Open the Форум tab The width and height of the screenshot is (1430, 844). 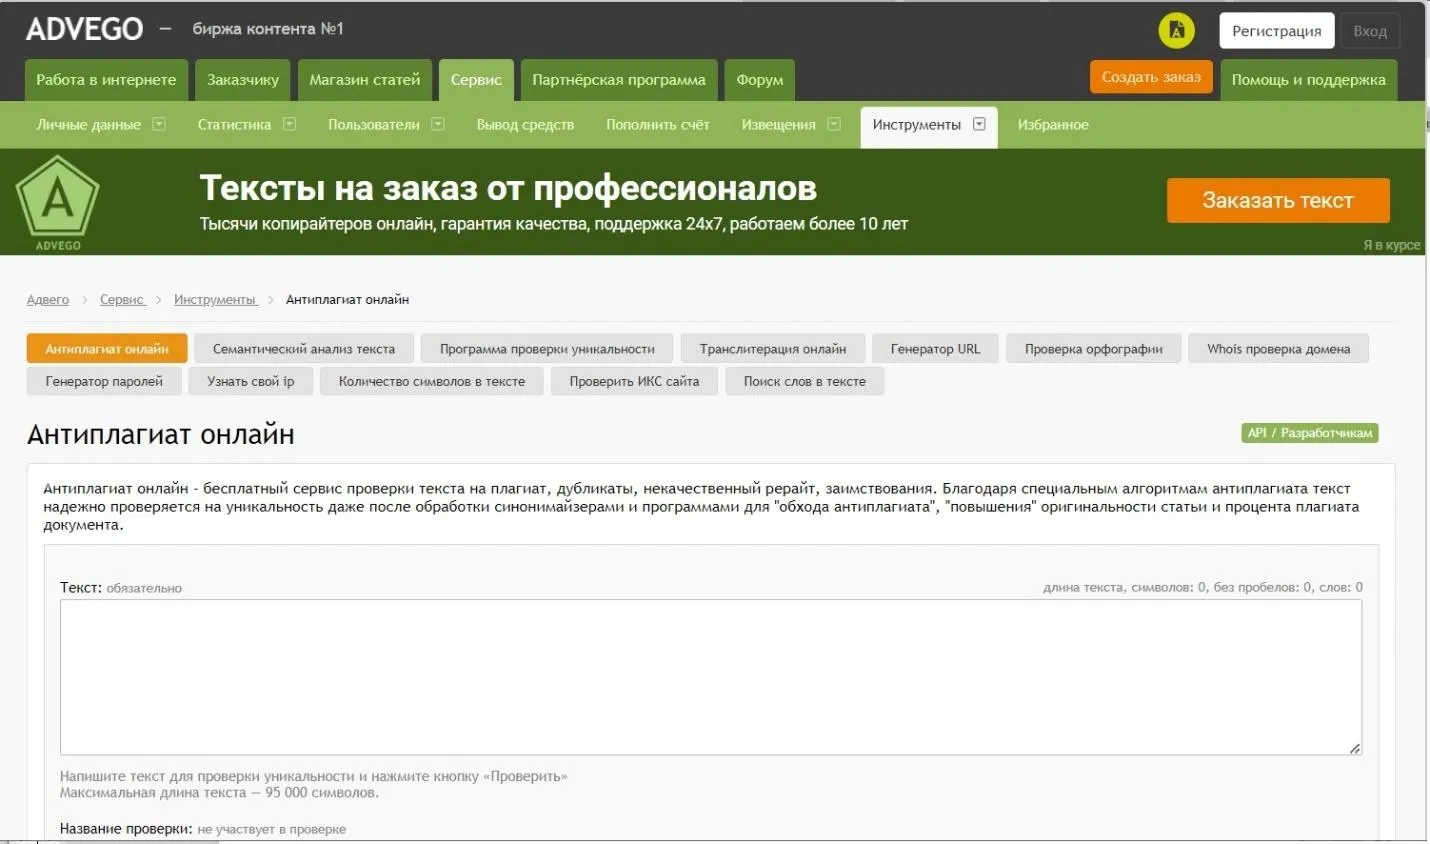[x=760, y=80]
